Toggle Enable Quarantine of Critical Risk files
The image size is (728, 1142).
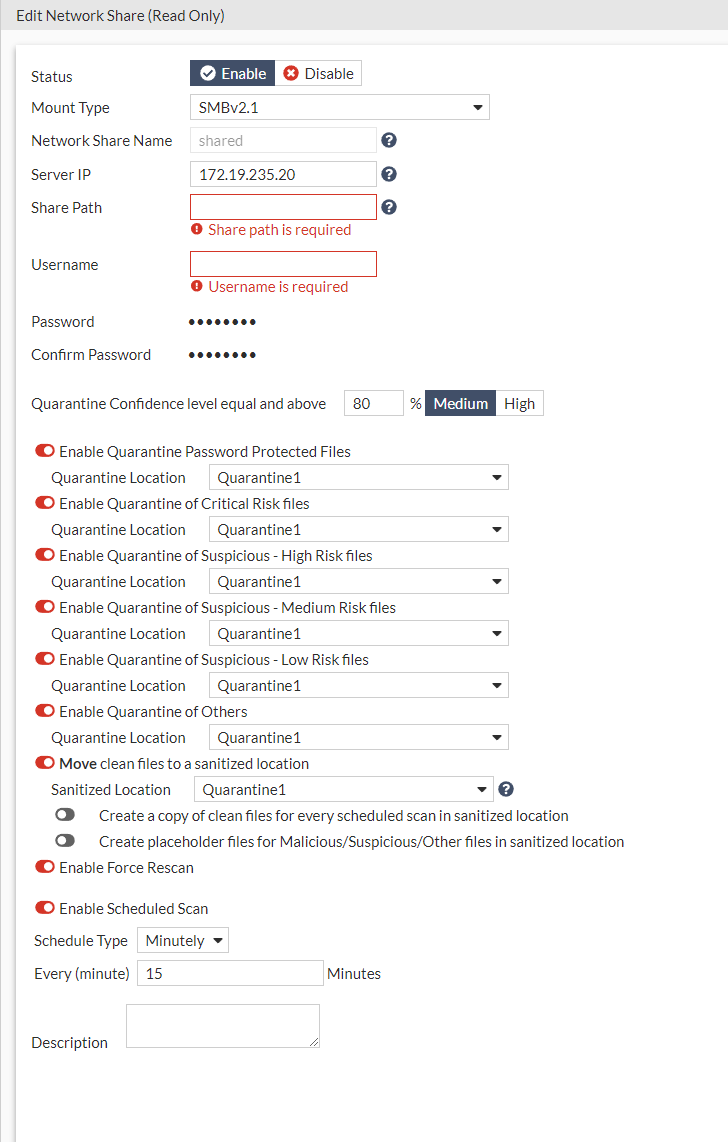pyautogui.click(x=45, y=504)
